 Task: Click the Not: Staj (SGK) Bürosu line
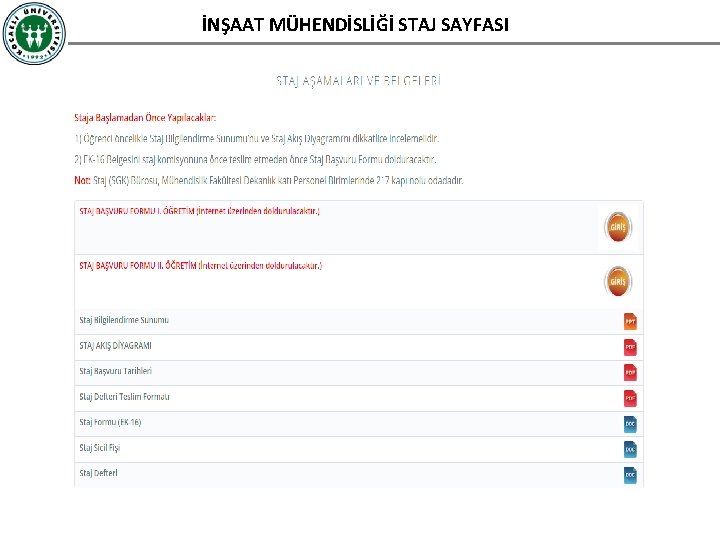coord(269,180)
